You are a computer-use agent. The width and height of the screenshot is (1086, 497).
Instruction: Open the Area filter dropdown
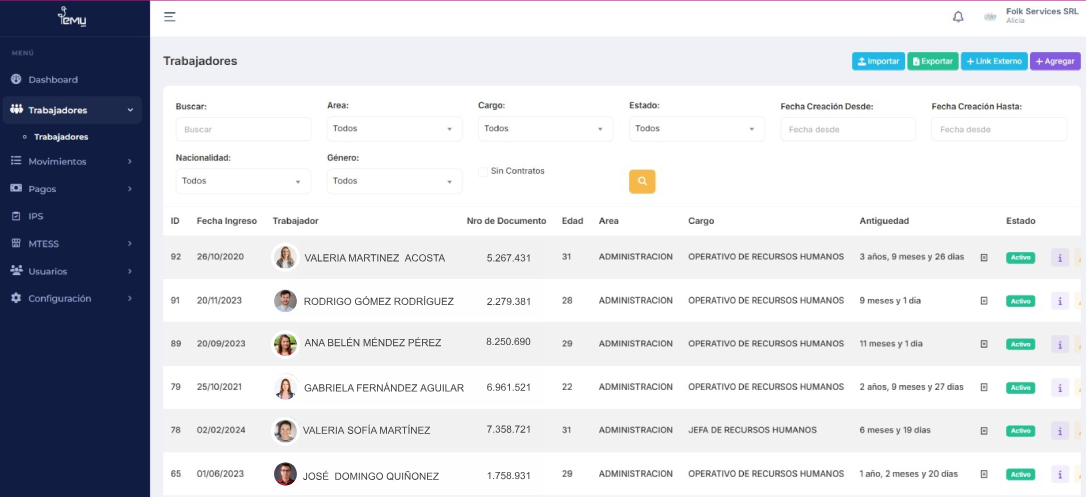pos(394,129)
